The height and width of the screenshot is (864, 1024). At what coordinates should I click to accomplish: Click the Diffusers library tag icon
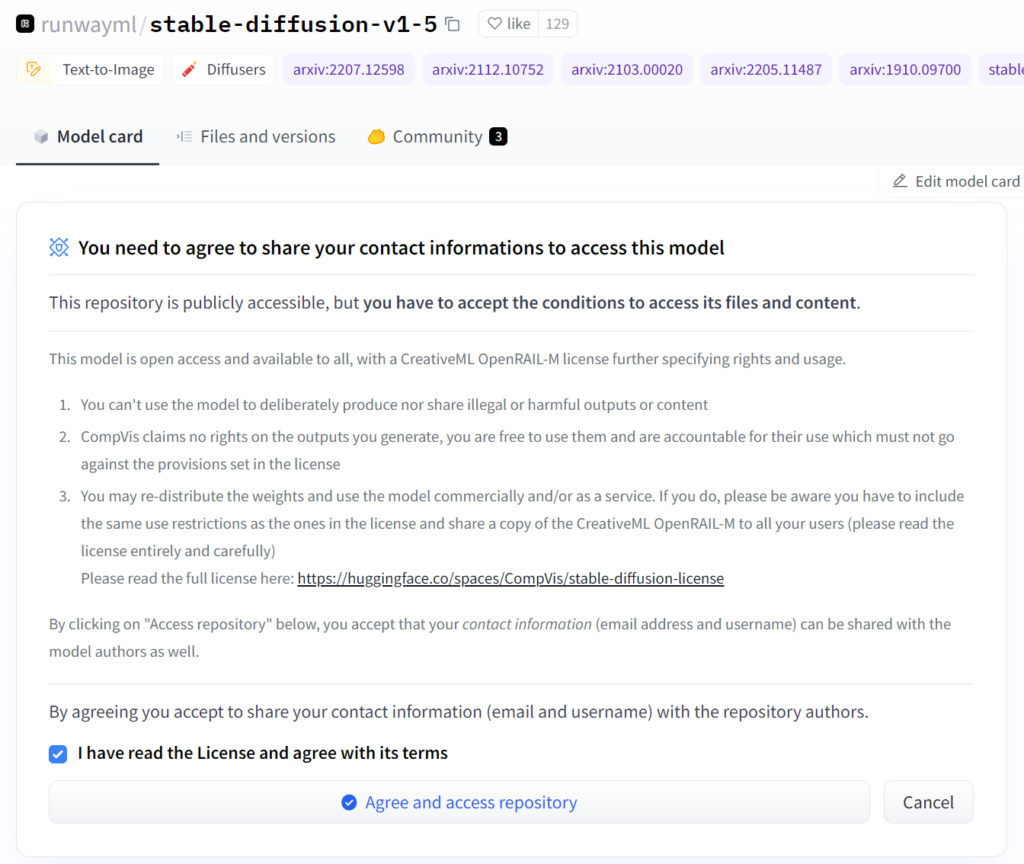(190, 70)
